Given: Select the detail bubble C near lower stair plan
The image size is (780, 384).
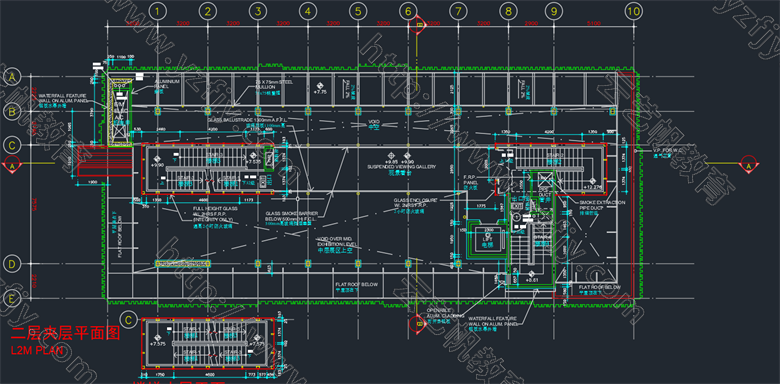Looking at the screenshot, I should [x=129, y=320].
